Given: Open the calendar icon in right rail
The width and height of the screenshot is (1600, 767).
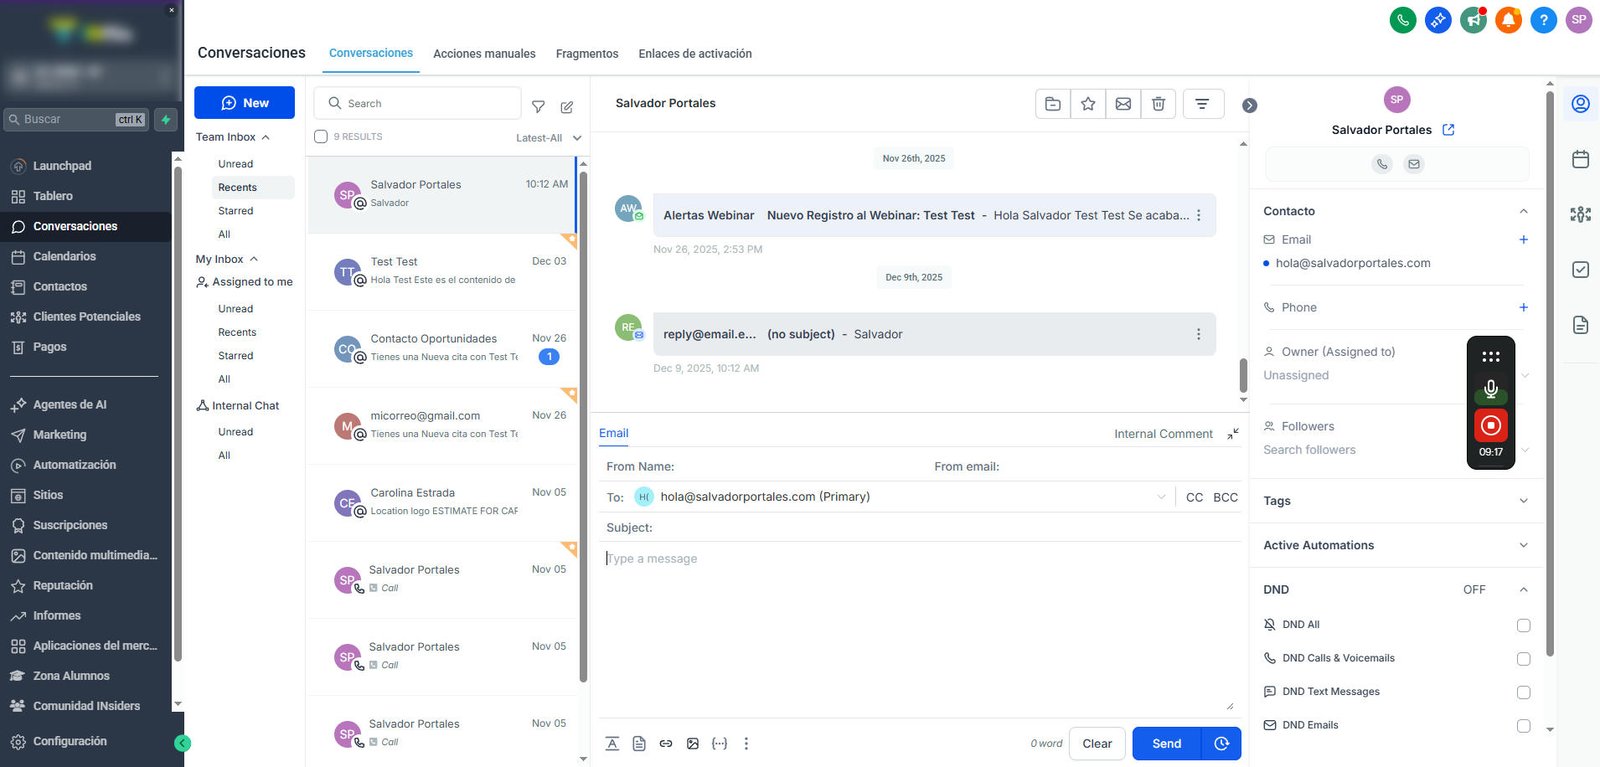Looking at the screenshot, I should coord(1581,159).
